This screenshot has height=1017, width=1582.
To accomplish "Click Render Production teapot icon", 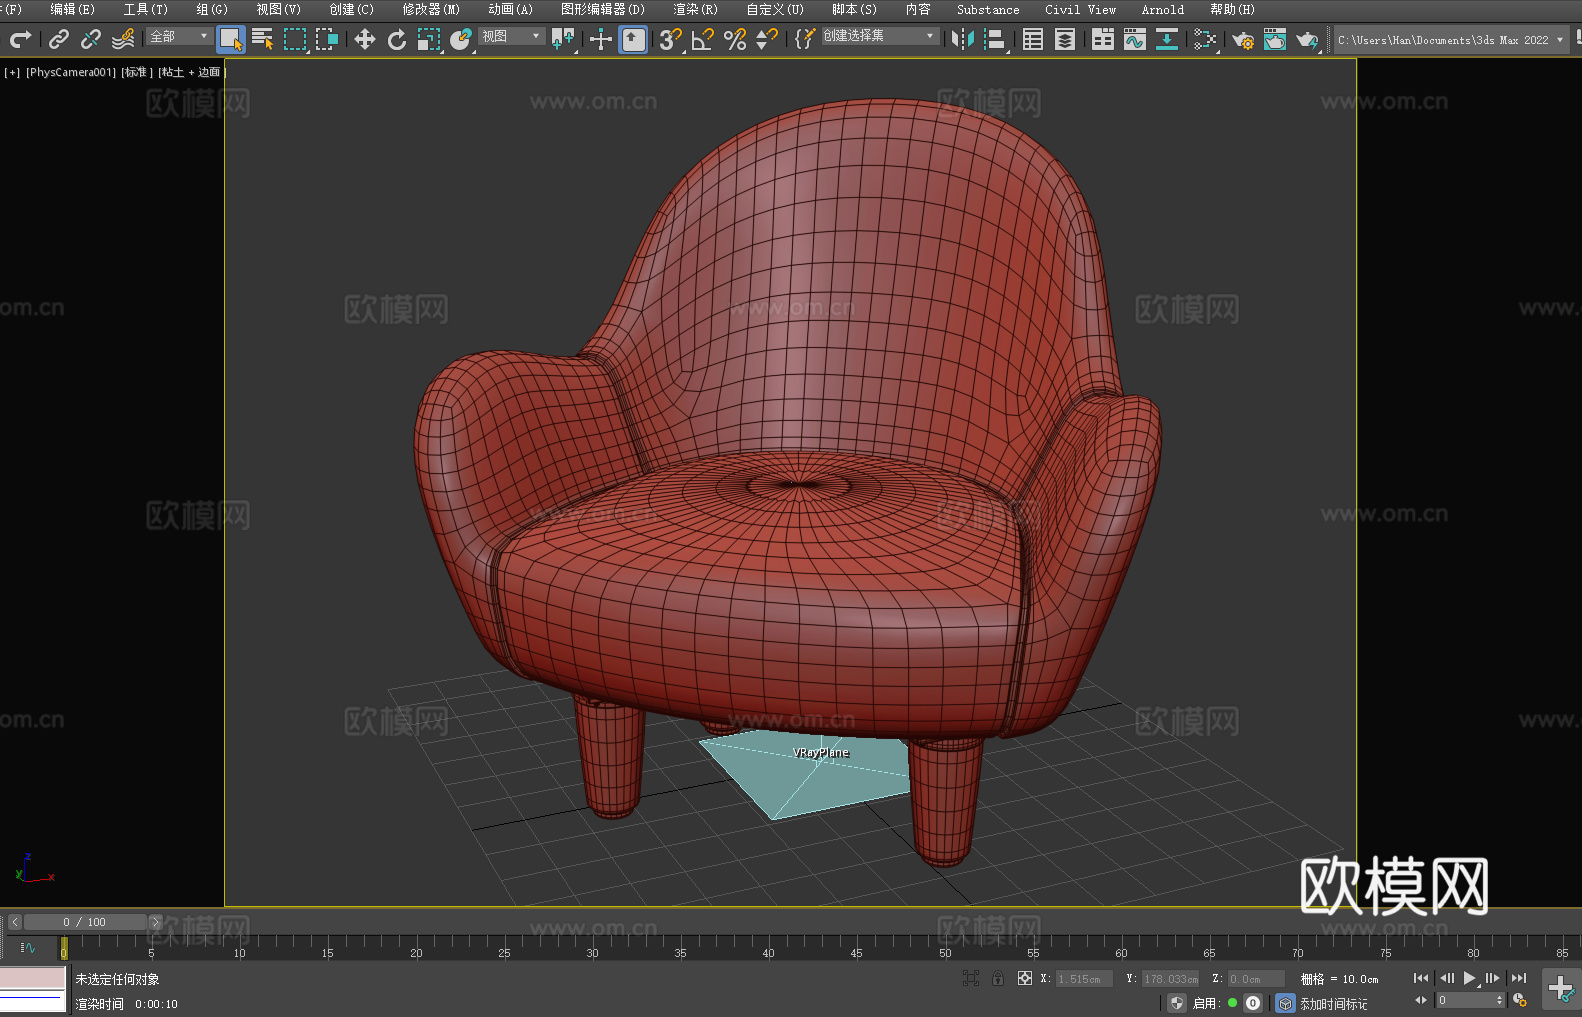I will point(1307,39).
